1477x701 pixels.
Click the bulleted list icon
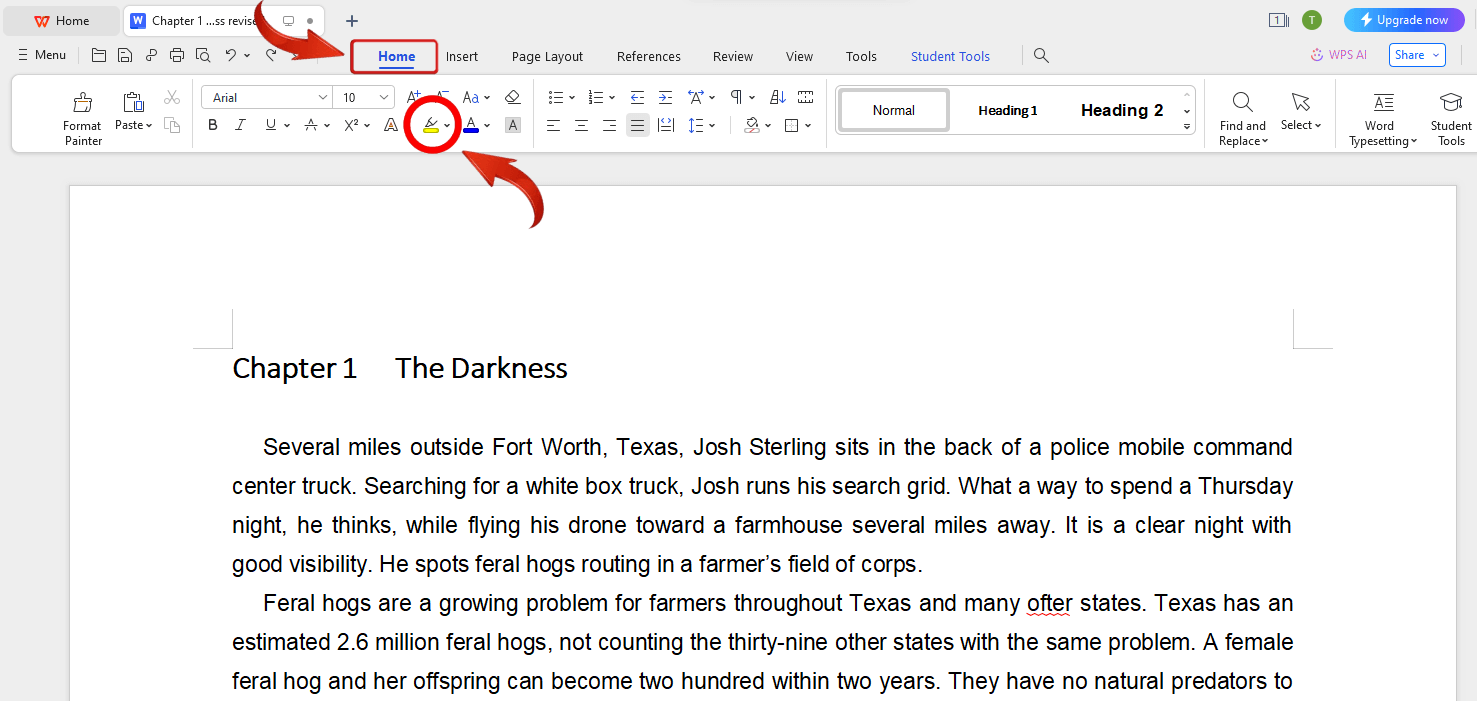pos(555,97)
